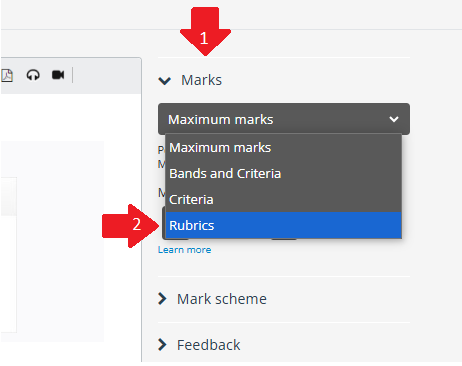
Task: Click the Feedback section title
Action: coord(208,345)
